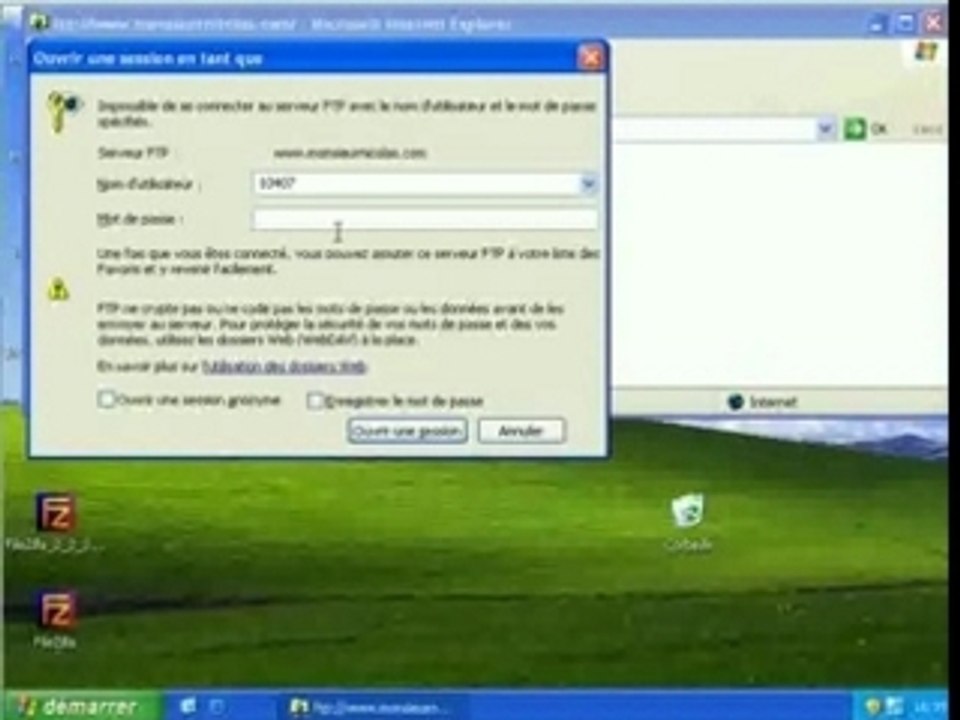Click the 'Serveur FTP' label

[x=133, y=152]
